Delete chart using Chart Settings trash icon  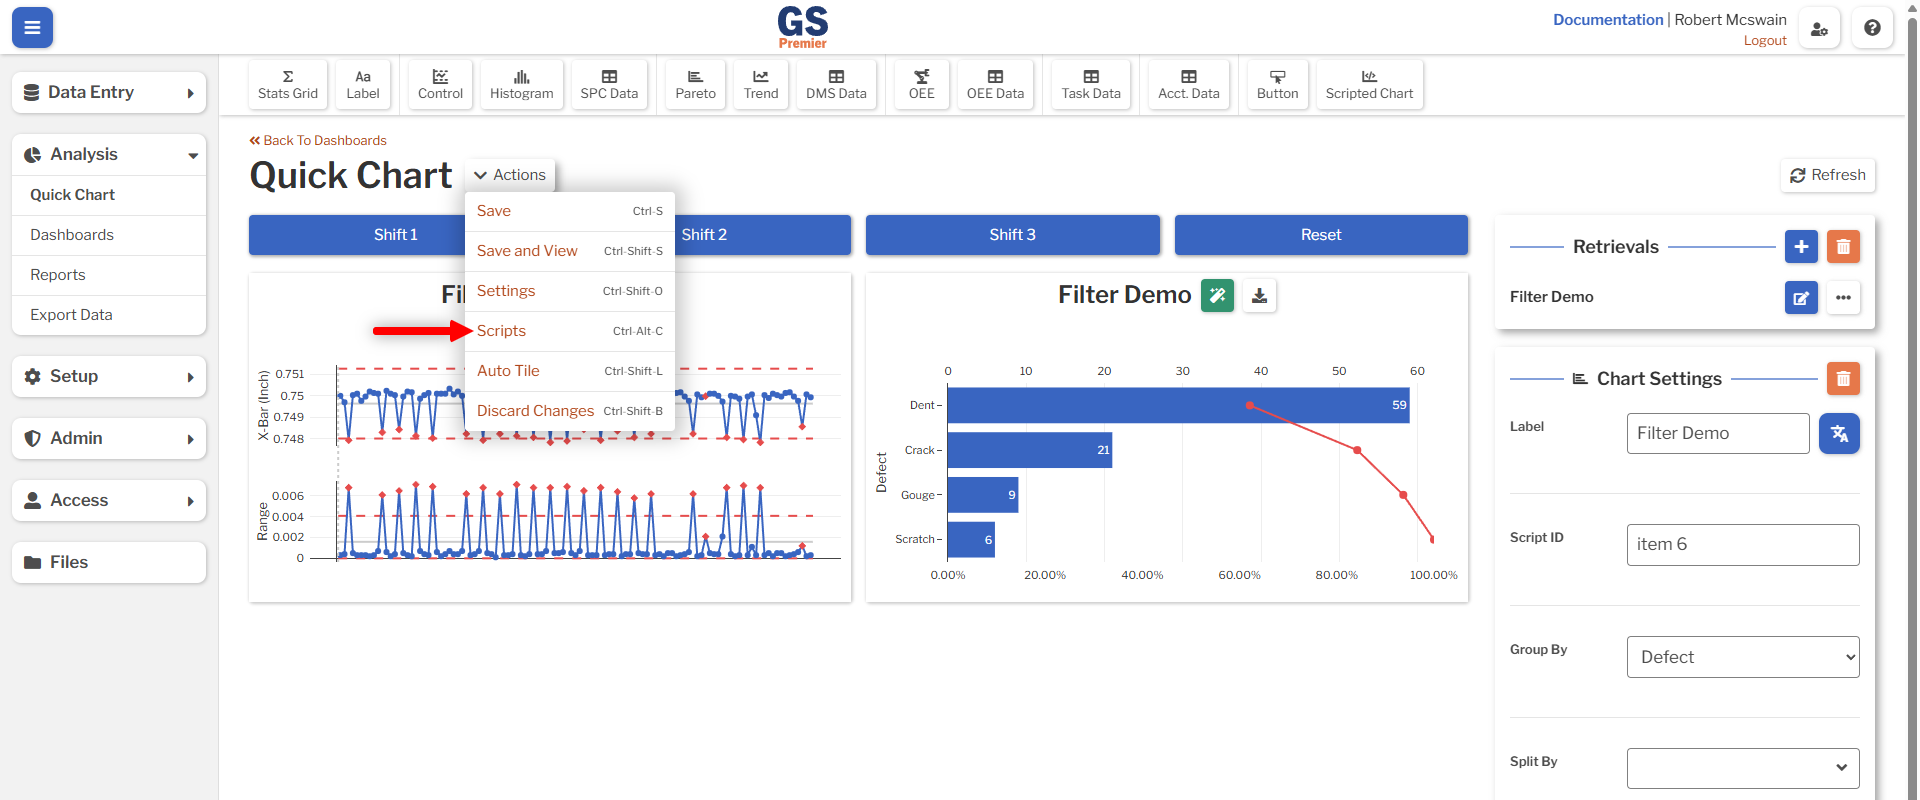coord(1843,379)
